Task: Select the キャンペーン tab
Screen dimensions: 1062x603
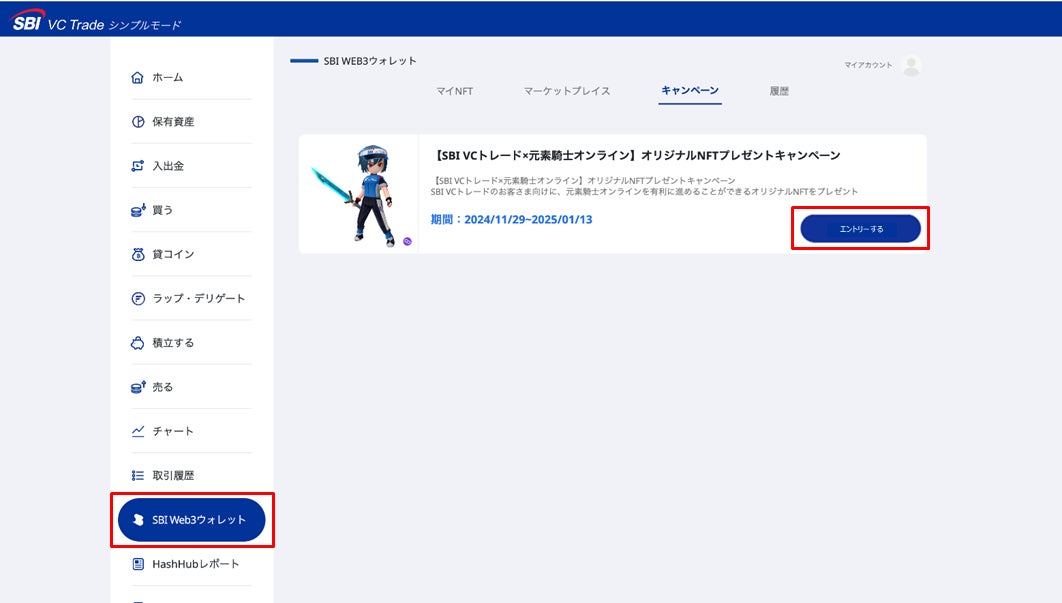Action: coord(689,90)
